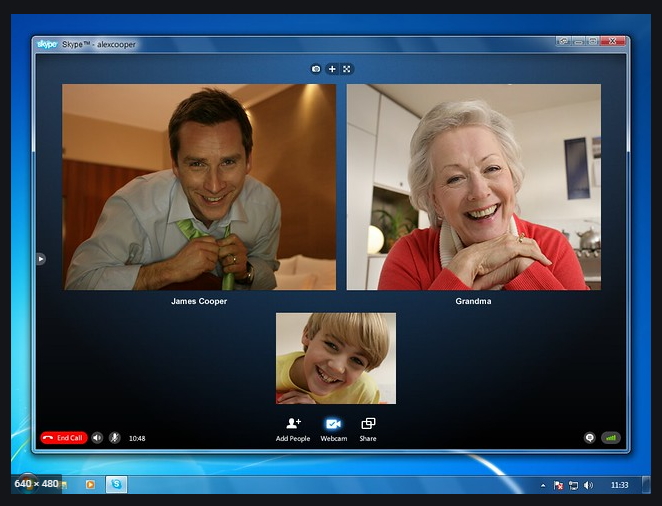Check the call quality signal bars indicator

611,438
